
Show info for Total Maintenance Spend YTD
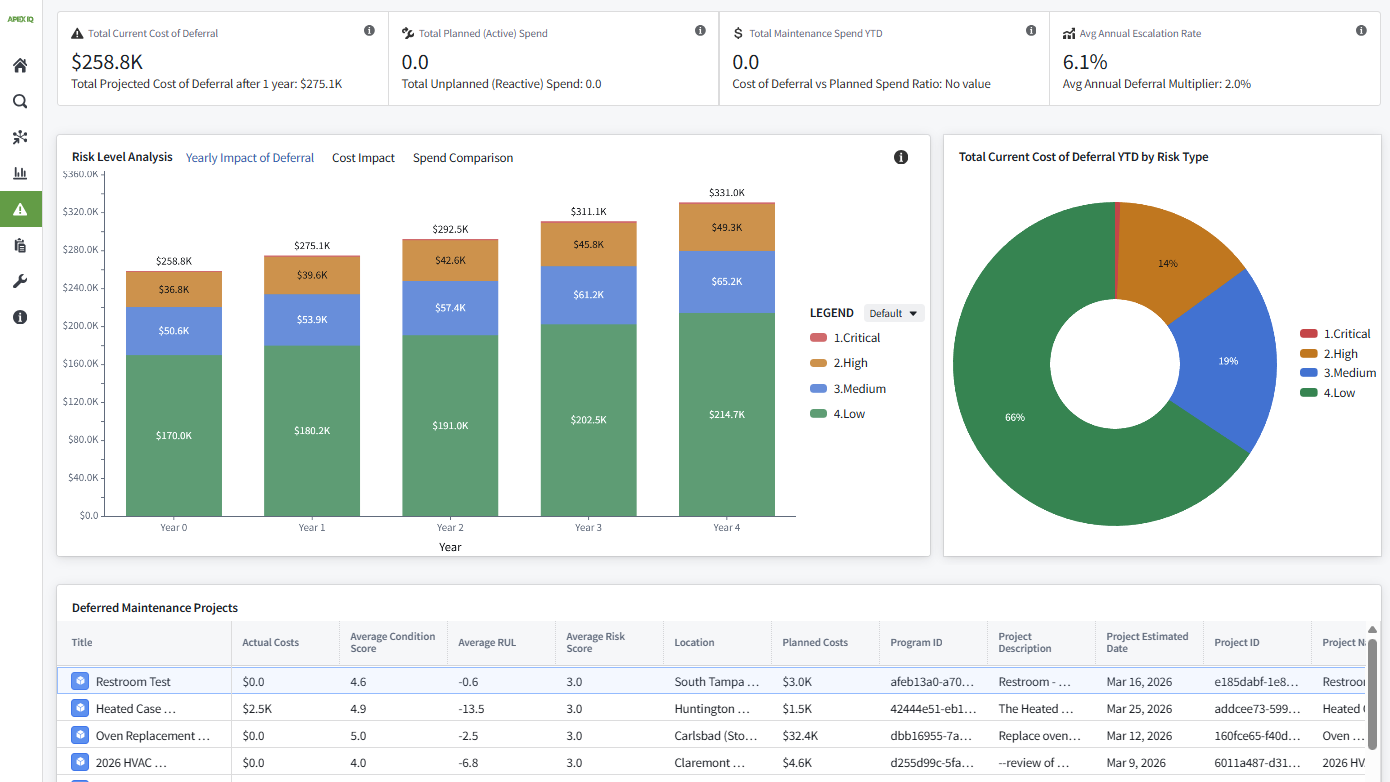(x=1031, y=31)
